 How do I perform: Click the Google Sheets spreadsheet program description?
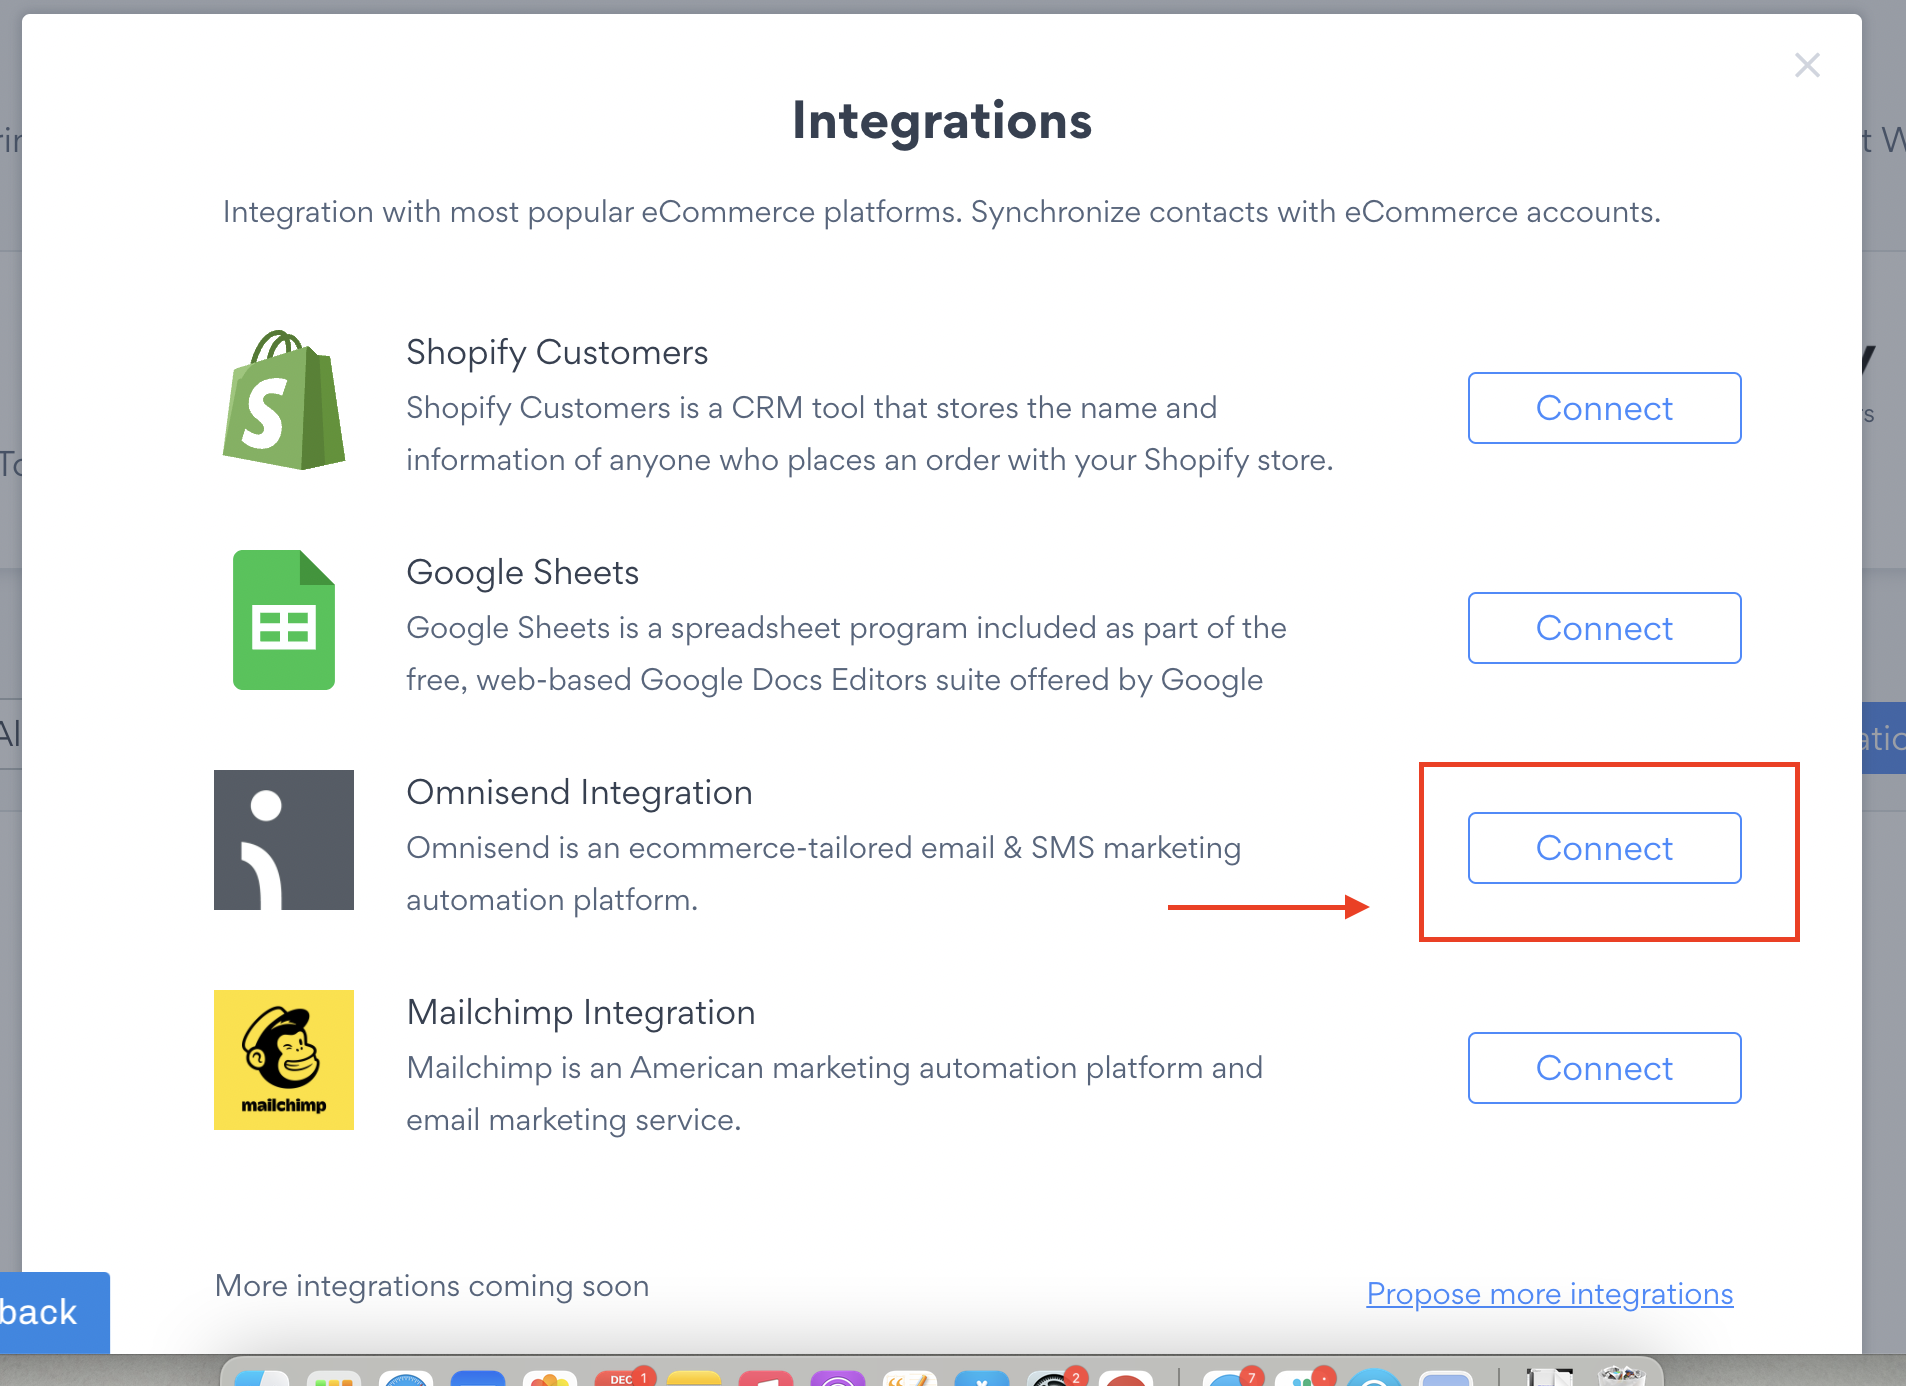(846, 654)
